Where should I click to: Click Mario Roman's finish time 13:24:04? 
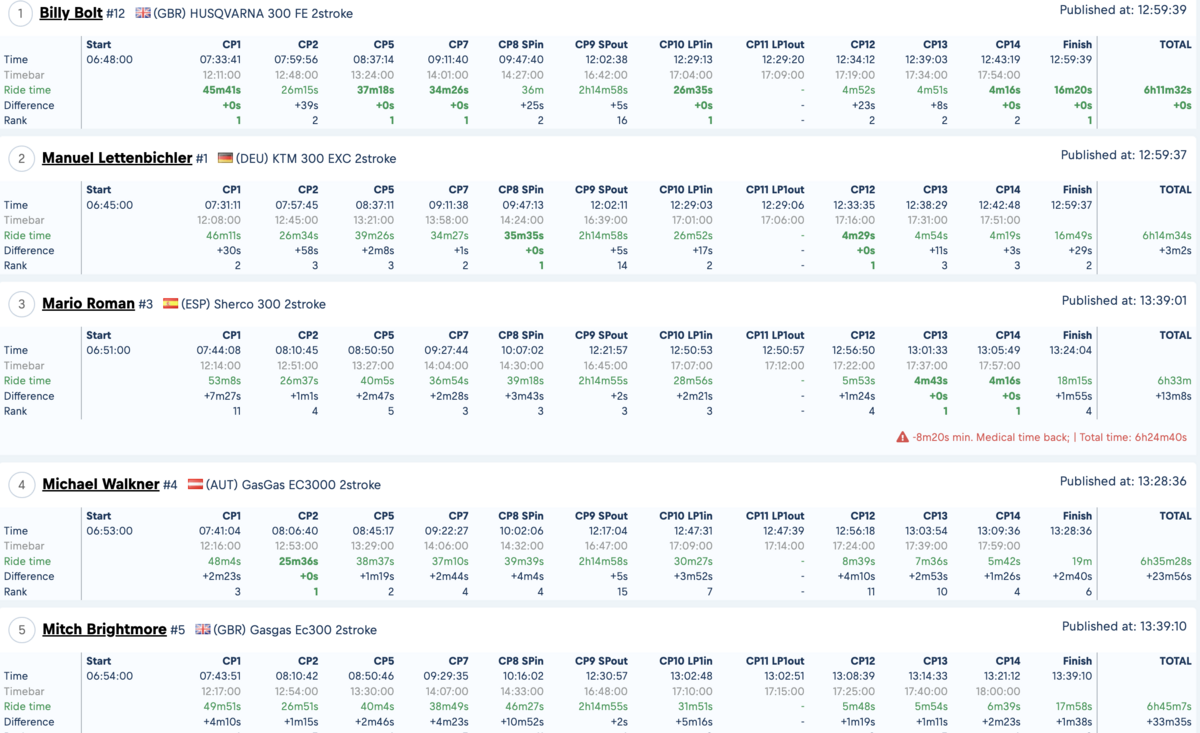[1070, 350]
